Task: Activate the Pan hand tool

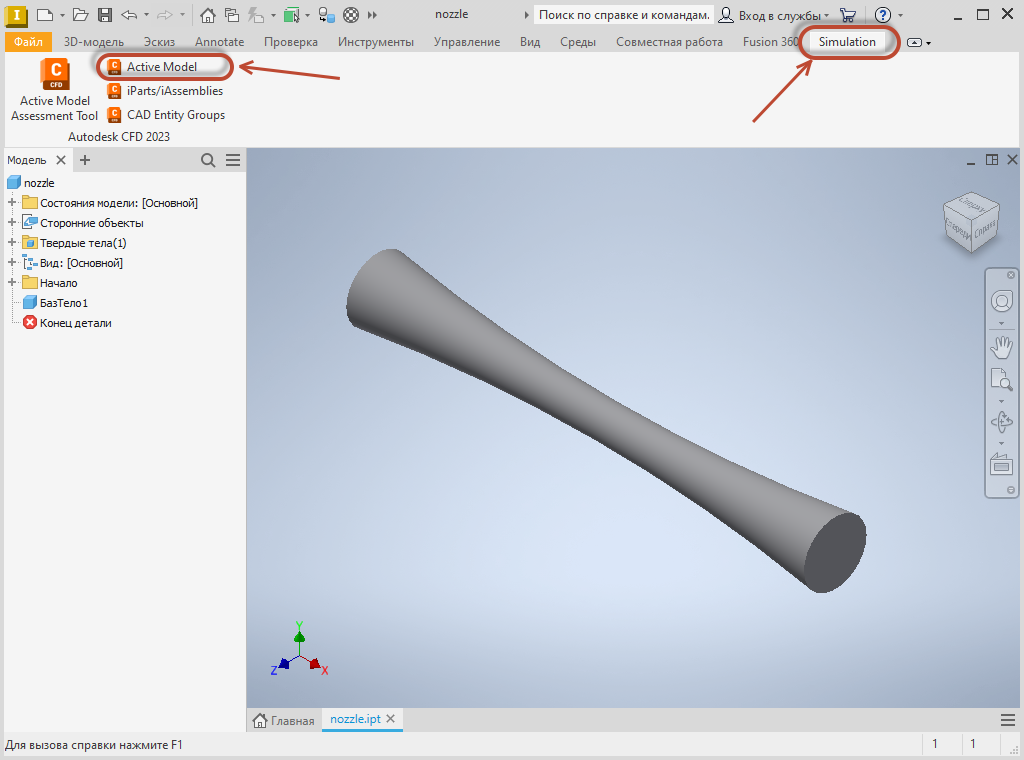Action: (x=1002, y=347)
